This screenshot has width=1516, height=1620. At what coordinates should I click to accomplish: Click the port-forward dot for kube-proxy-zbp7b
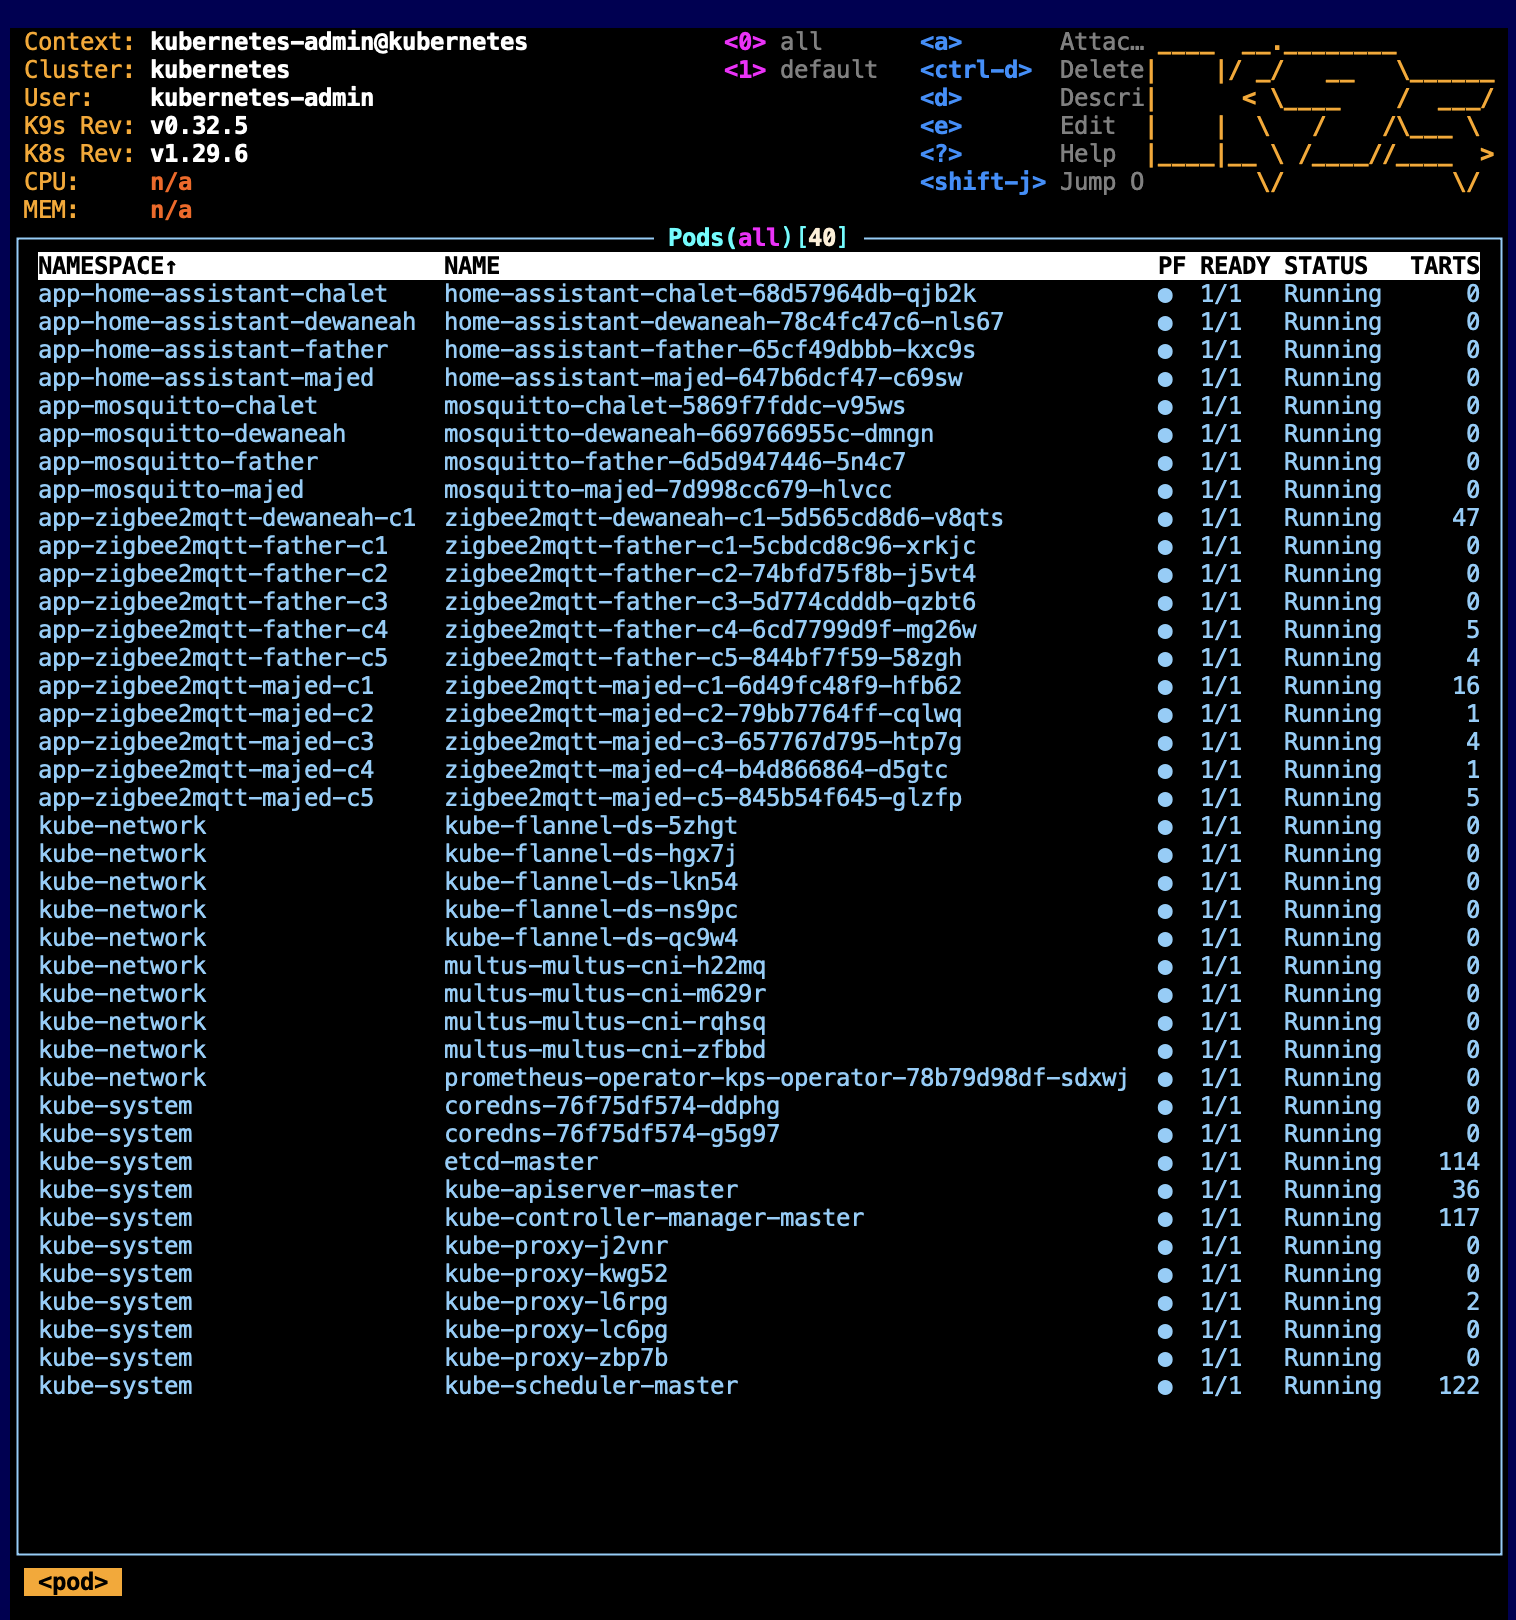click(1165, 1359)
